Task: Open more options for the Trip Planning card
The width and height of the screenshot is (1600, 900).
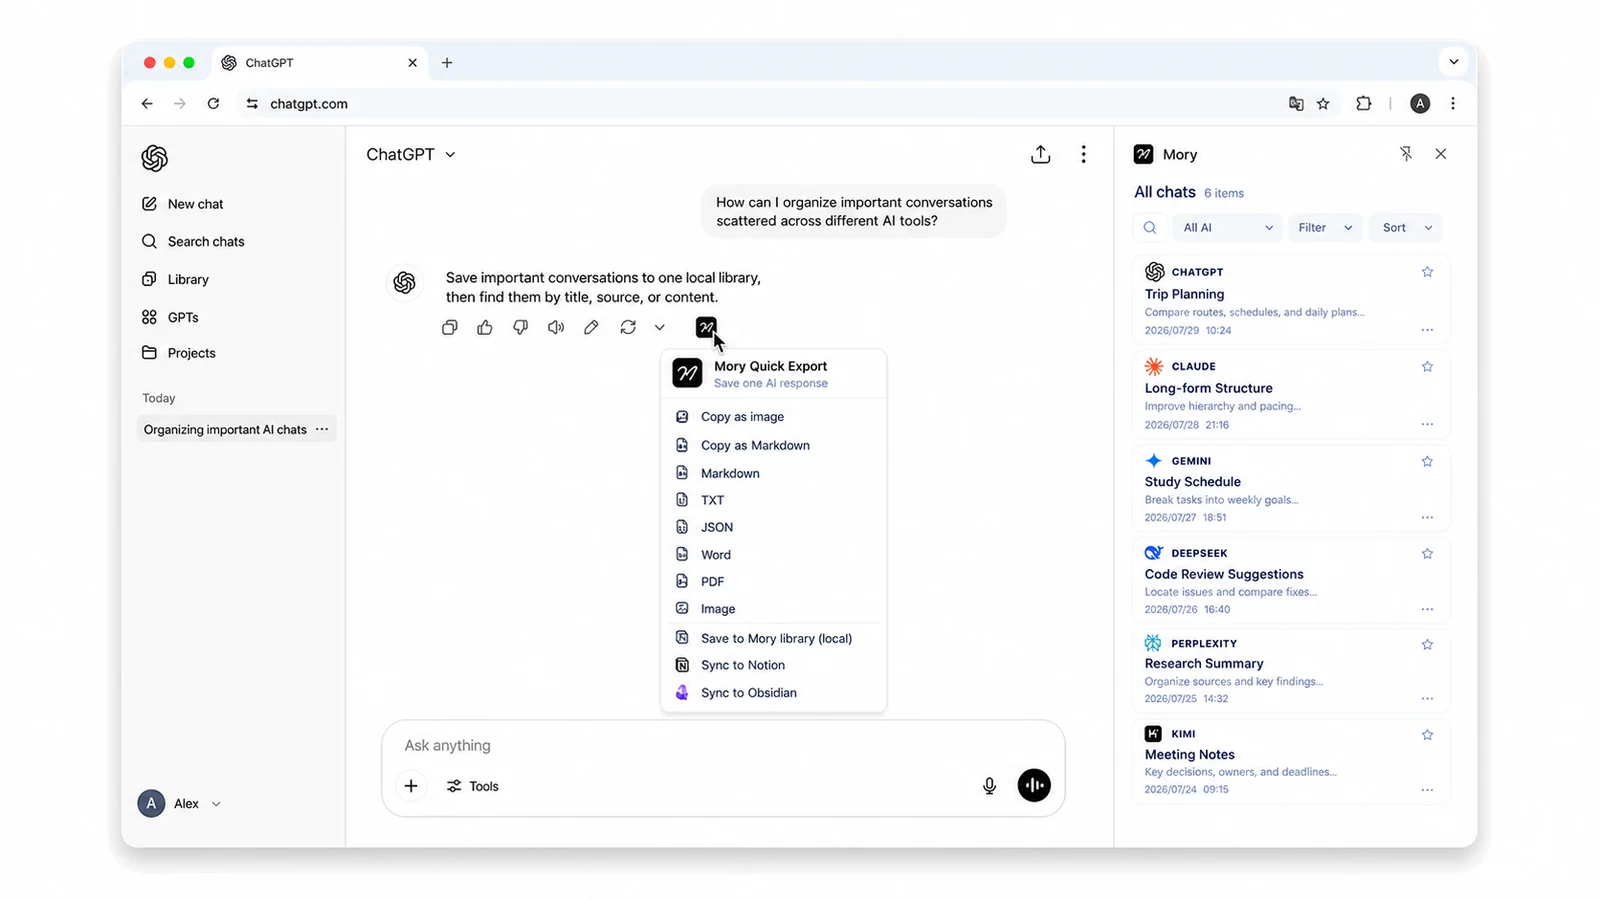Action: click(1427, 330)
